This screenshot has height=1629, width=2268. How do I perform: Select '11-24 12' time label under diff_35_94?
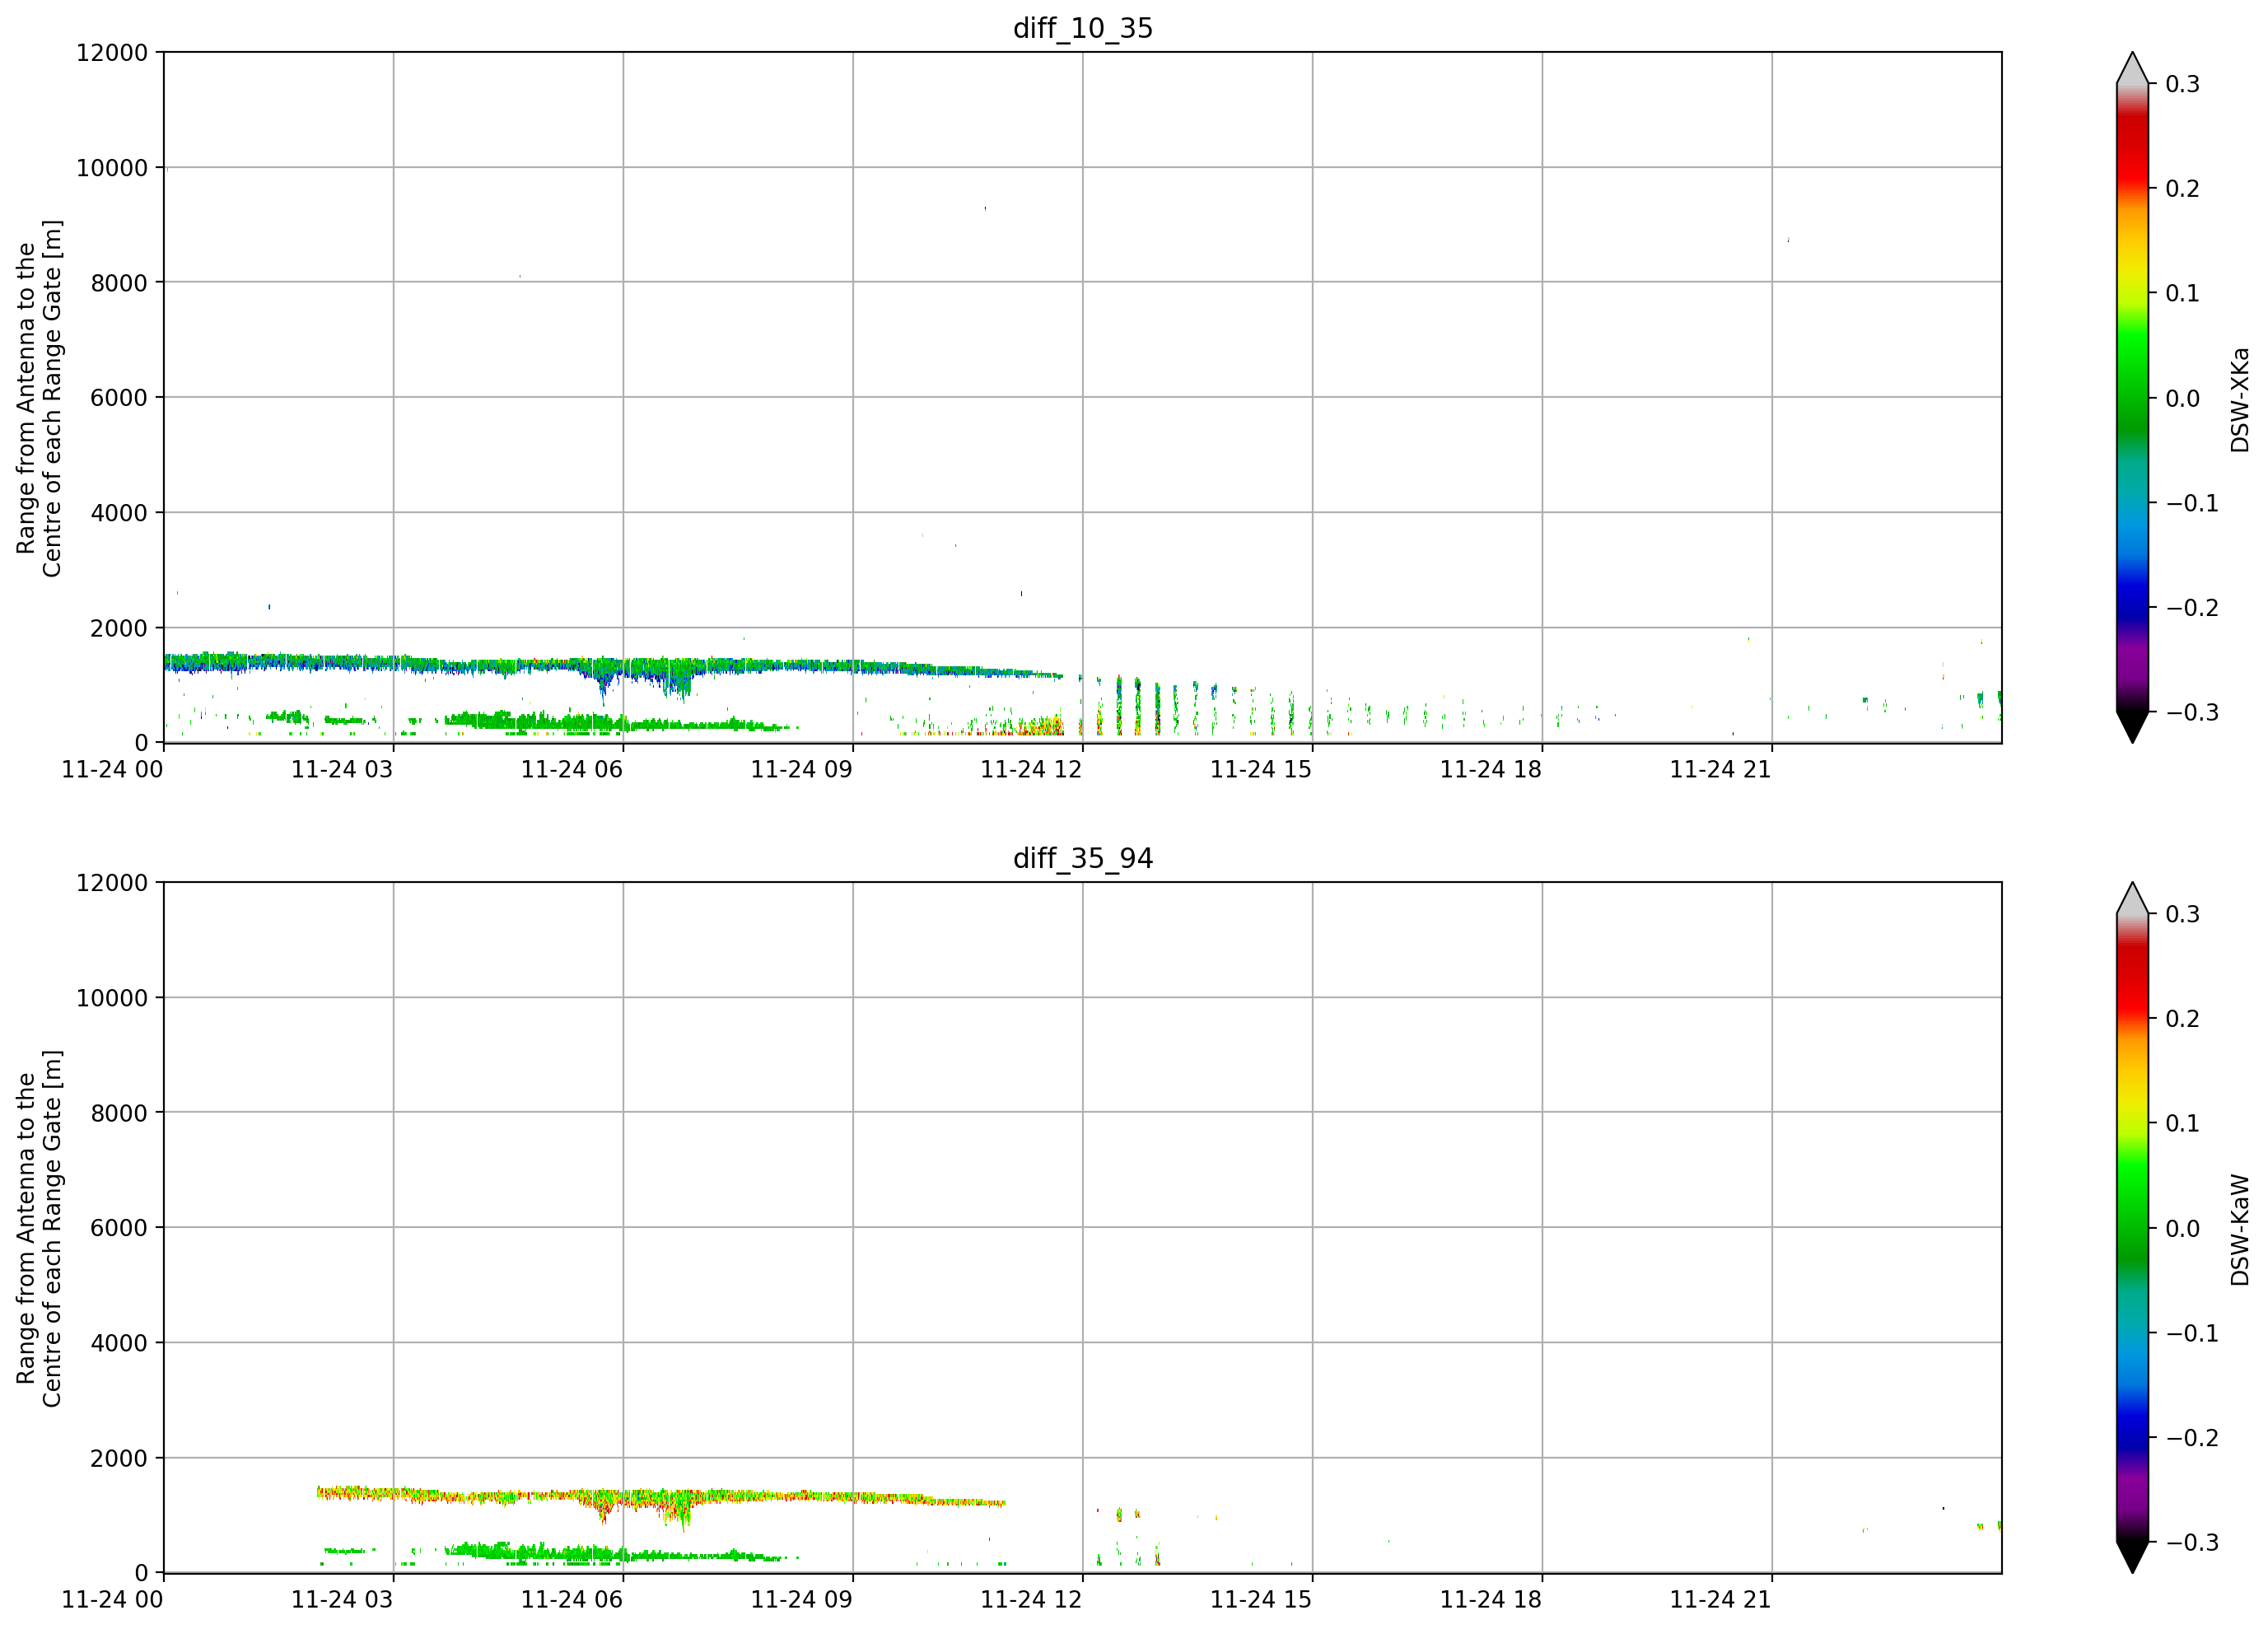pyautogui.click(x=1031, y=1599)
